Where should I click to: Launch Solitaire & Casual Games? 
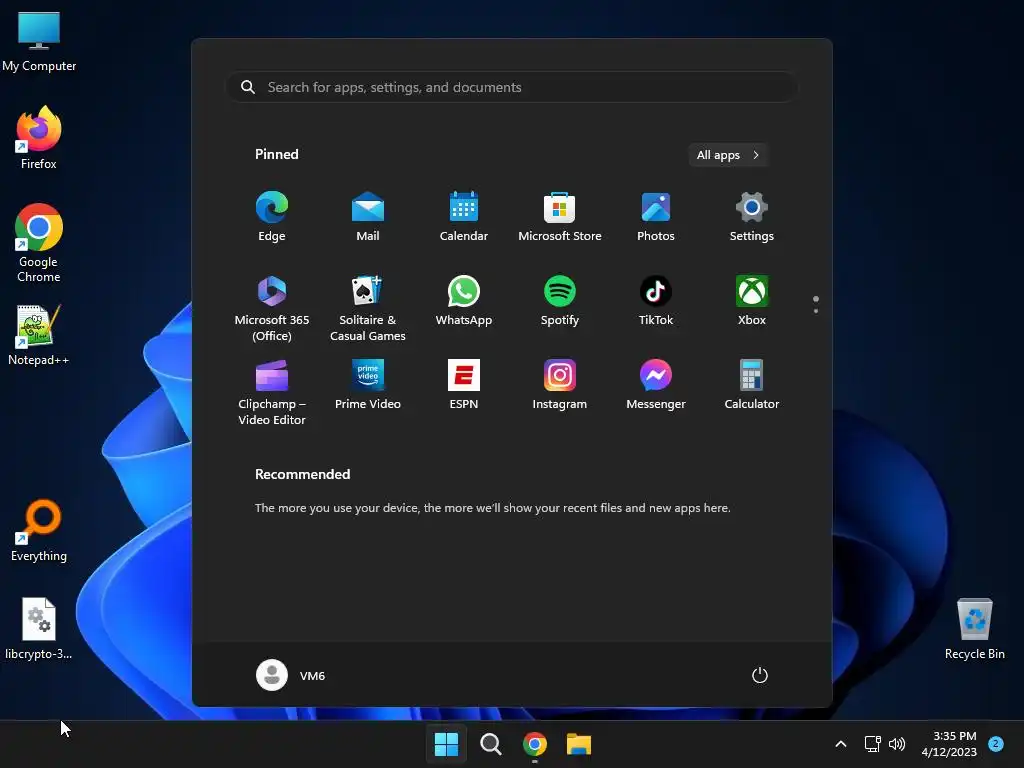click(368, 308)
